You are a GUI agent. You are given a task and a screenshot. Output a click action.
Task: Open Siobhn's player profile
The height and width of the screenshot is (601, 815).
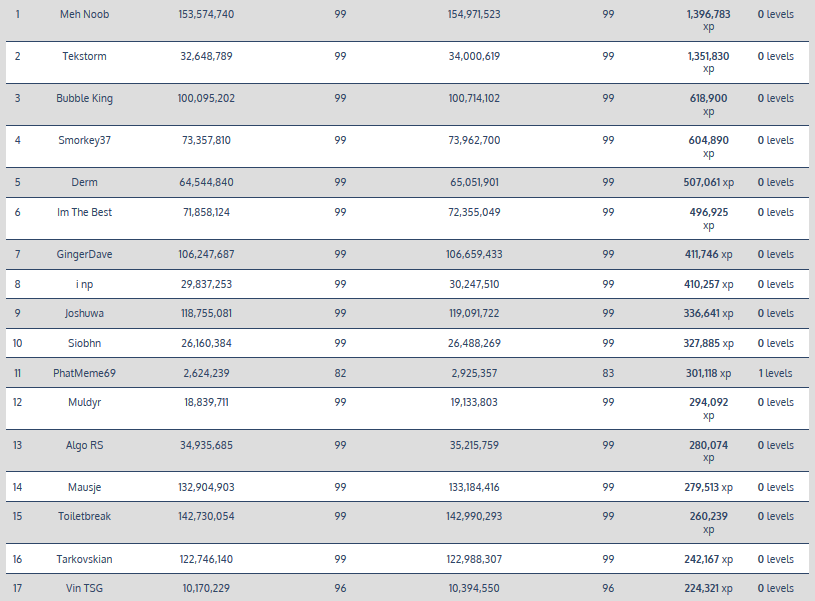[84, 343]
